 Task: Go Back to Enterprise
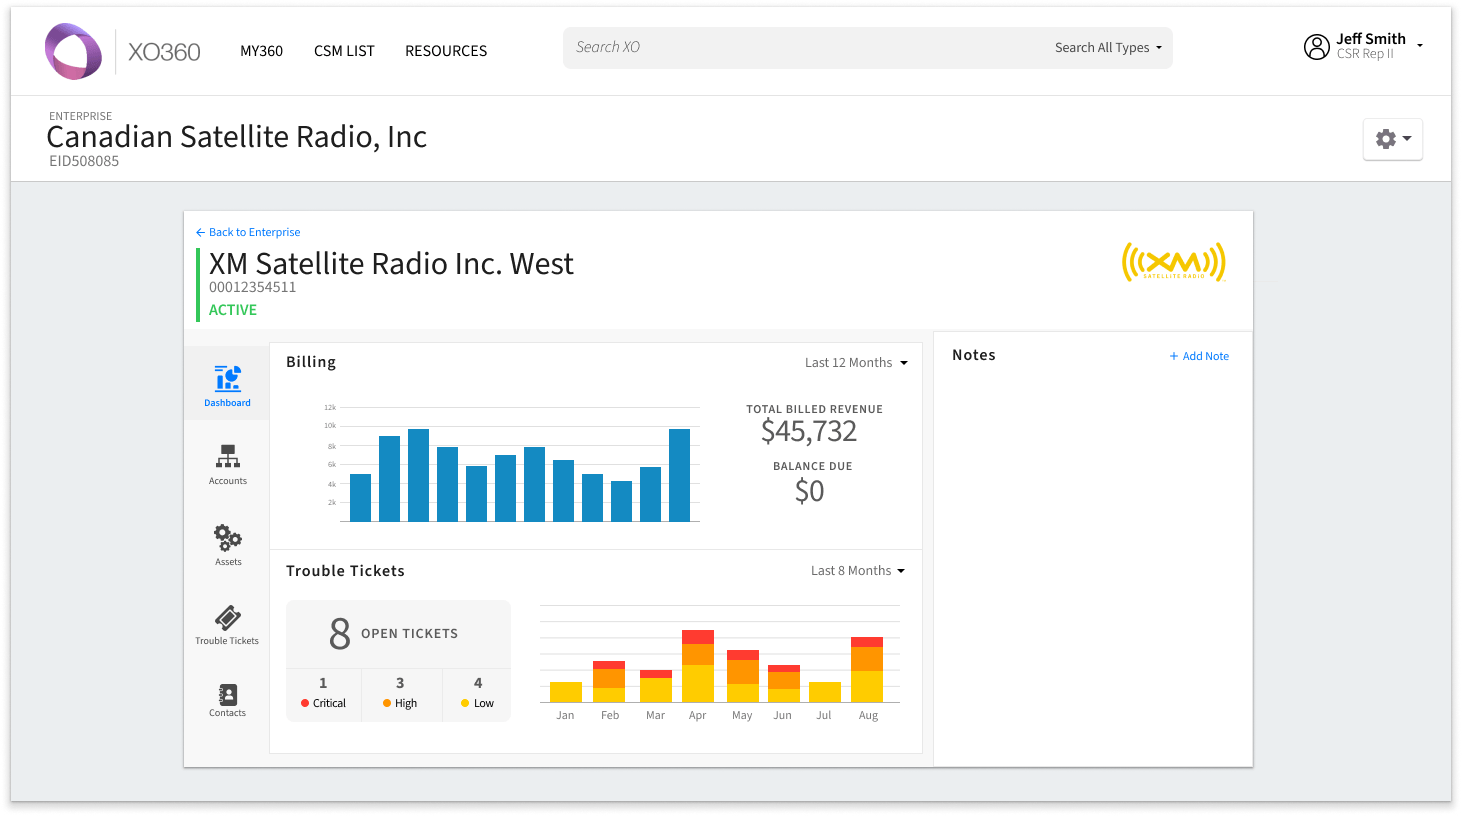click(x=248, y=232)
